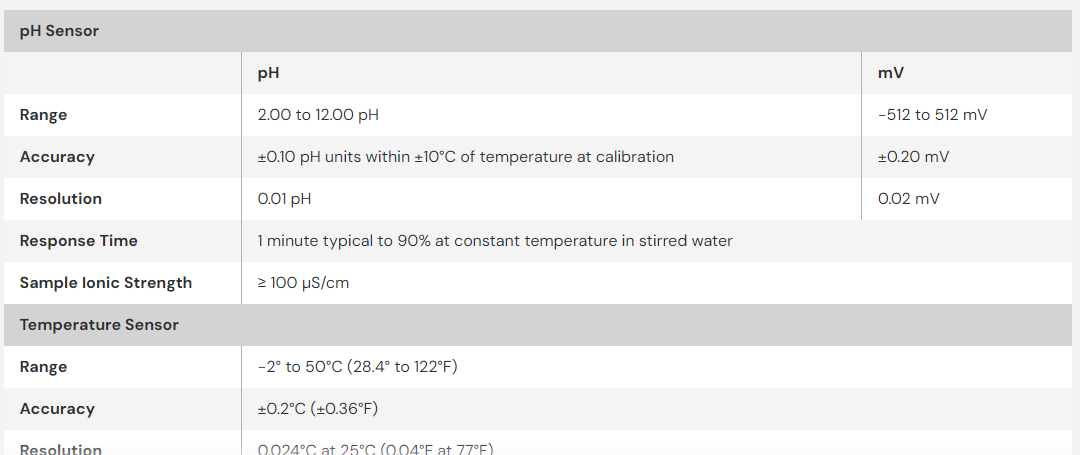
Task: Select the 1 minute typical response text
Action: tap(494, 241)
